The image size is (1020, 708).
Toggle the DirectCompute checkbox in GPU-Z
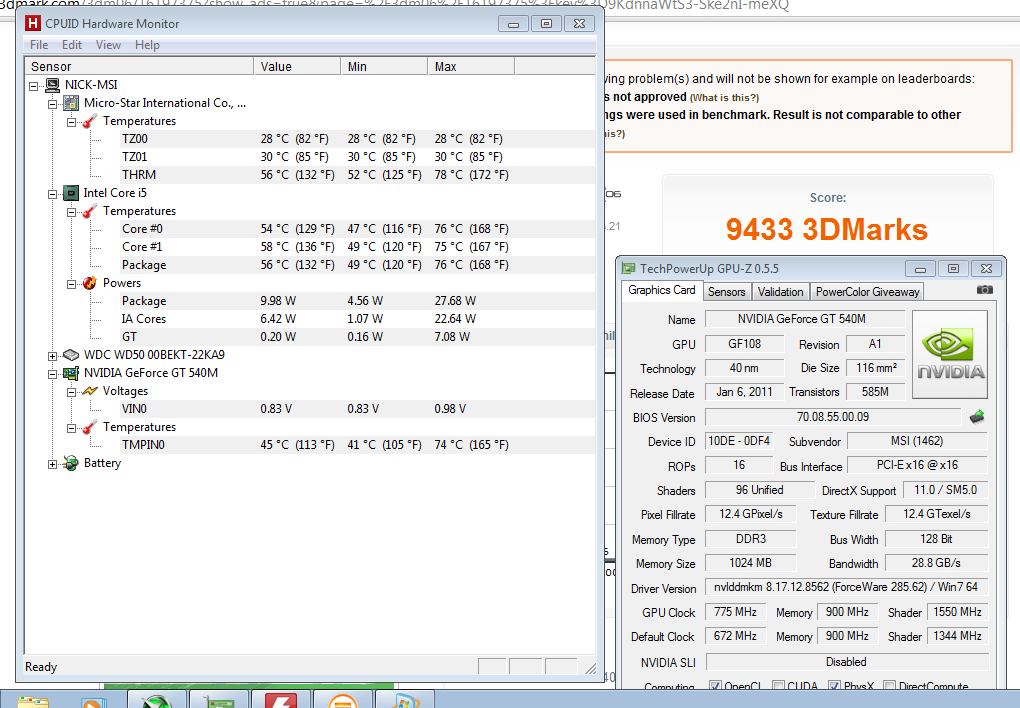coord(890,686)
